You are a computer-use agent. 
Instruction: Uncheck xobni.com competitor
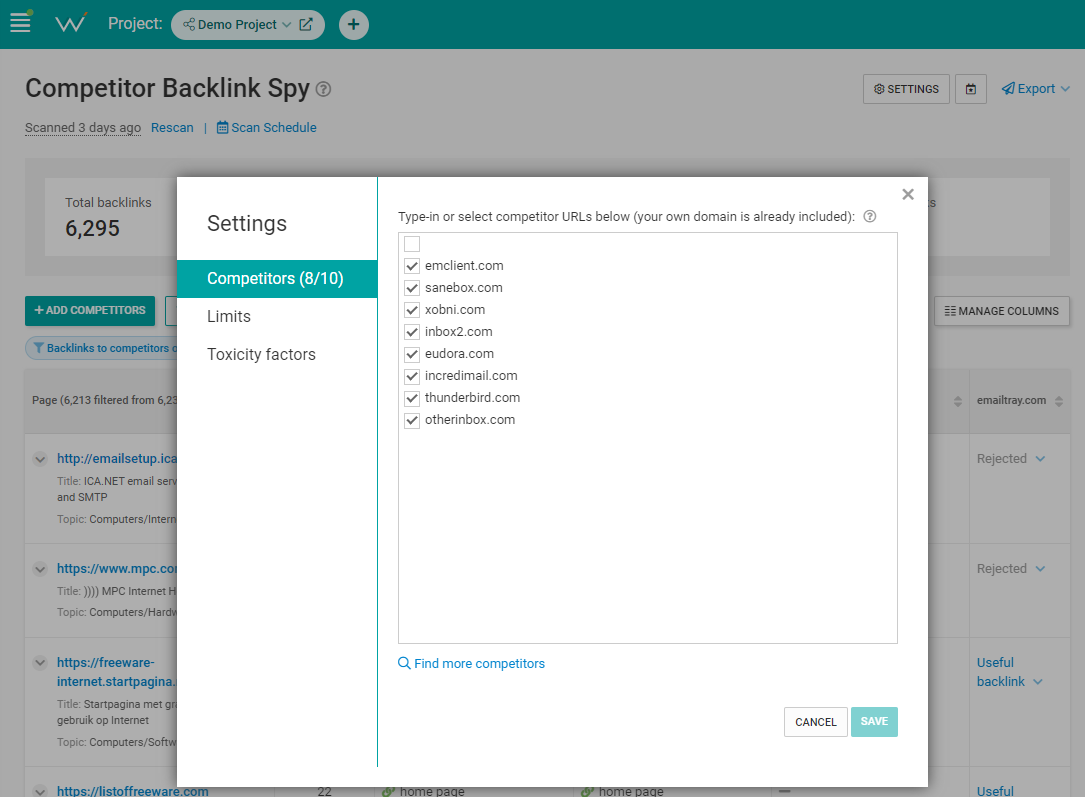click(x=412, y=310)
